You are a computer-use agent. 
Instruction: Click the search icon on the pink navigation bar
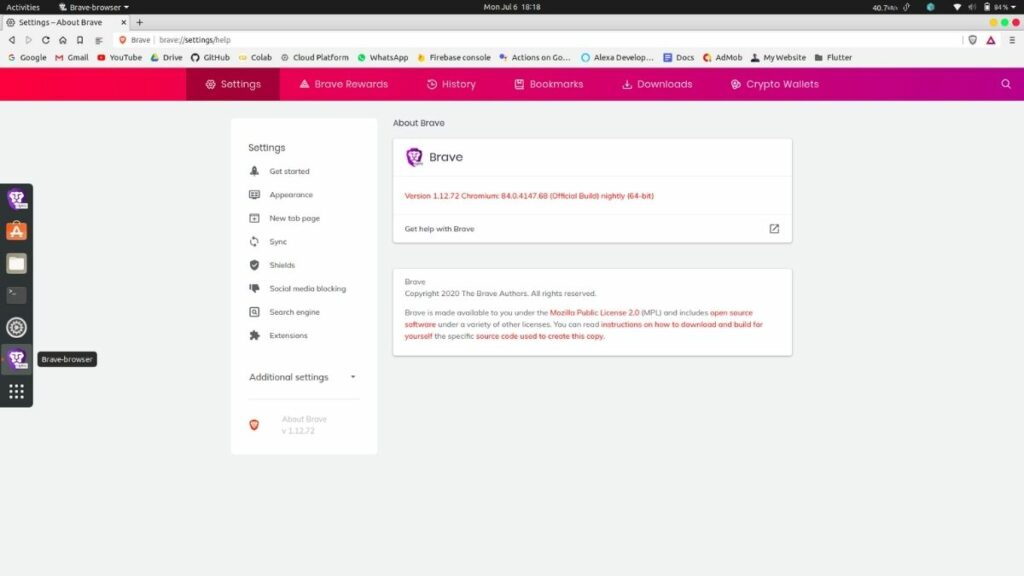1005,84
